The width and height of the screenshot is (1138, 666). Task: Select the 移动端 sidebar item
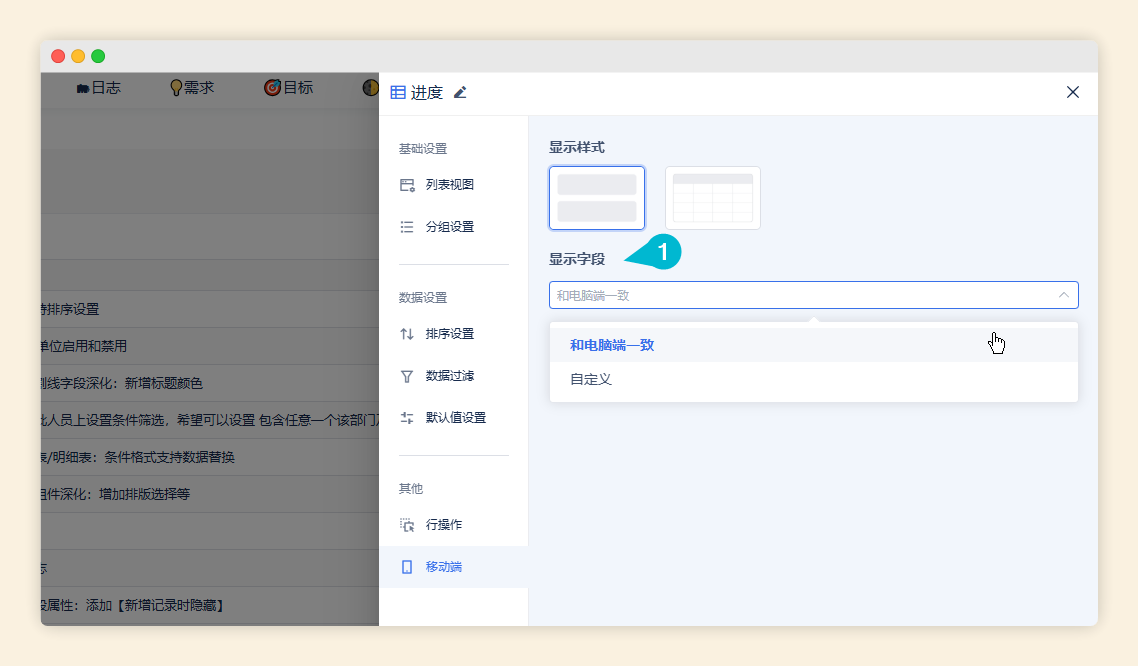(x=443, y=567)
